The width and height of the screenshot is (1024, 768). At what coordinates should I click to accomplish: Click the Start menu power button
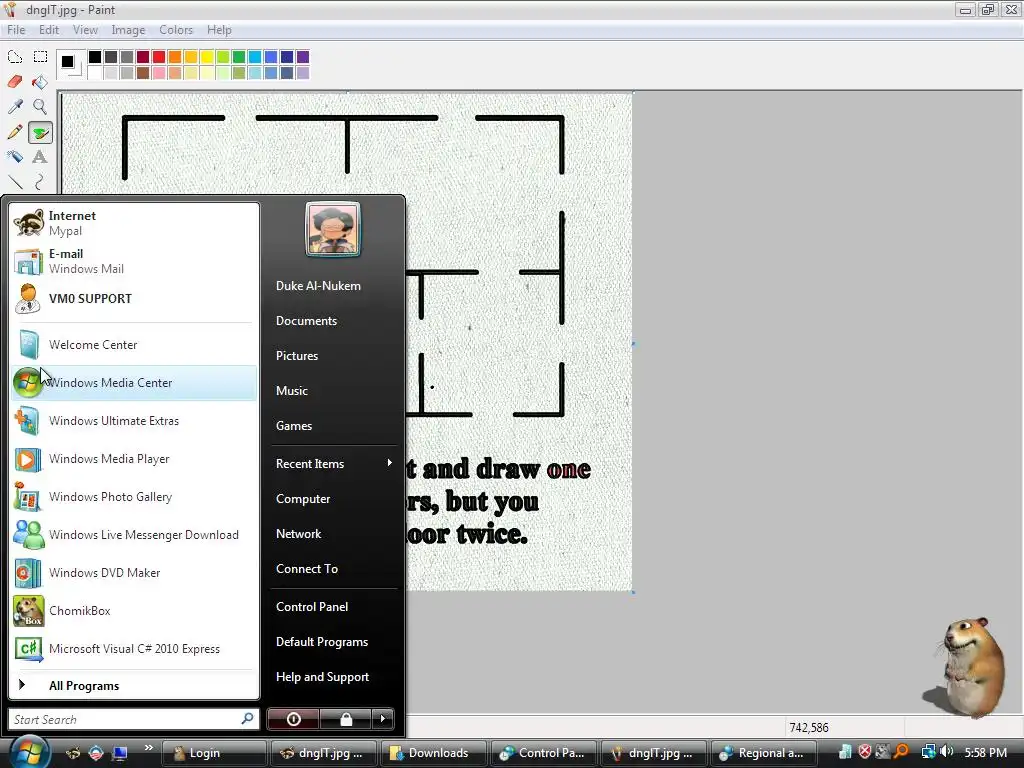coord(293,719)
